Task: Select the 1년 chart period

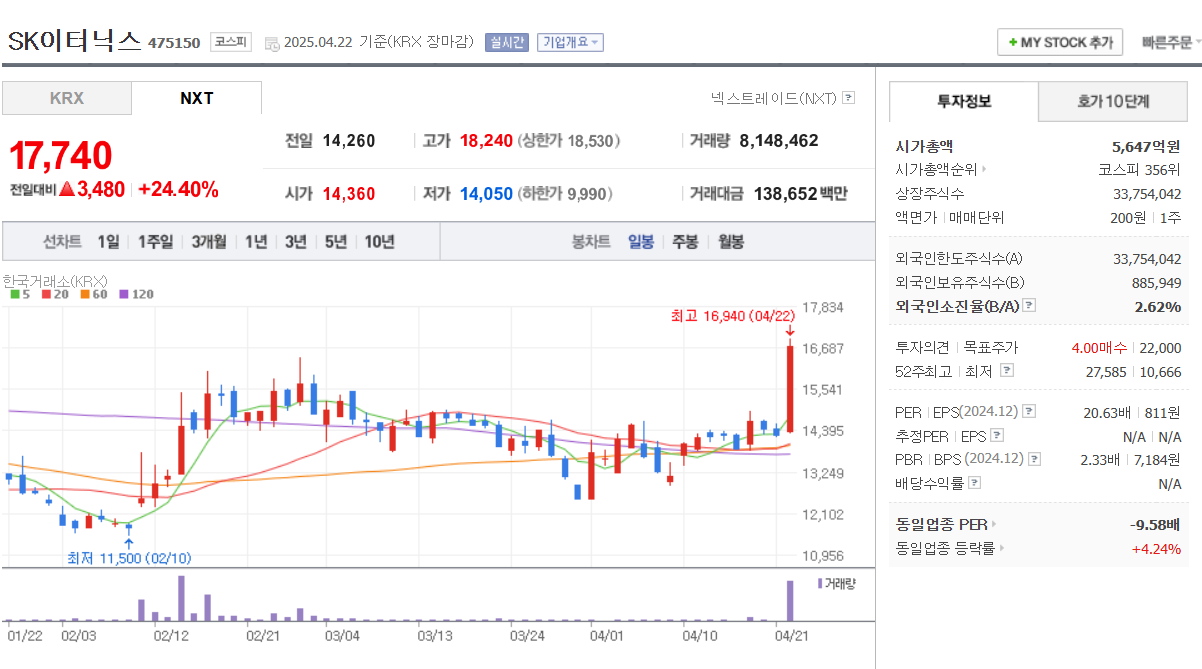Action: [254, 240]
